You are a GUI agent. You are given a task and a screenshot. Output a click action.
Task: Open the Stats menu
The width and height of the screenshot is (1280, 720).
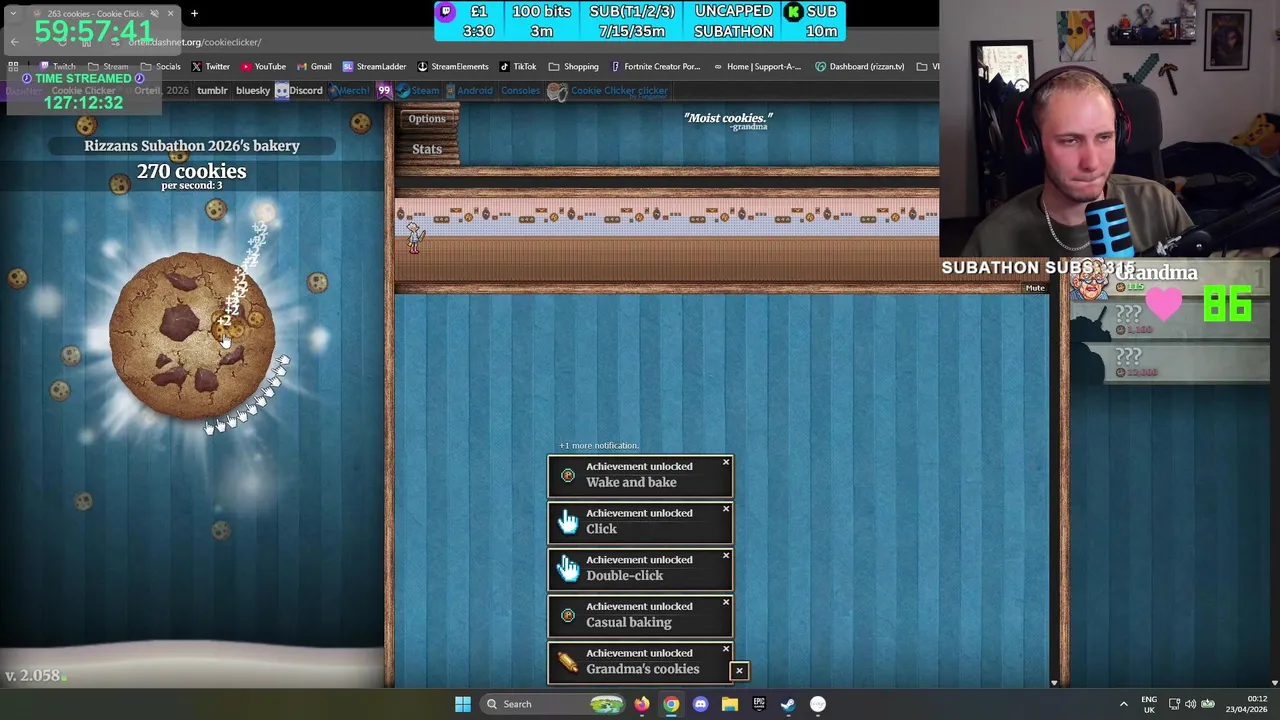427,150
